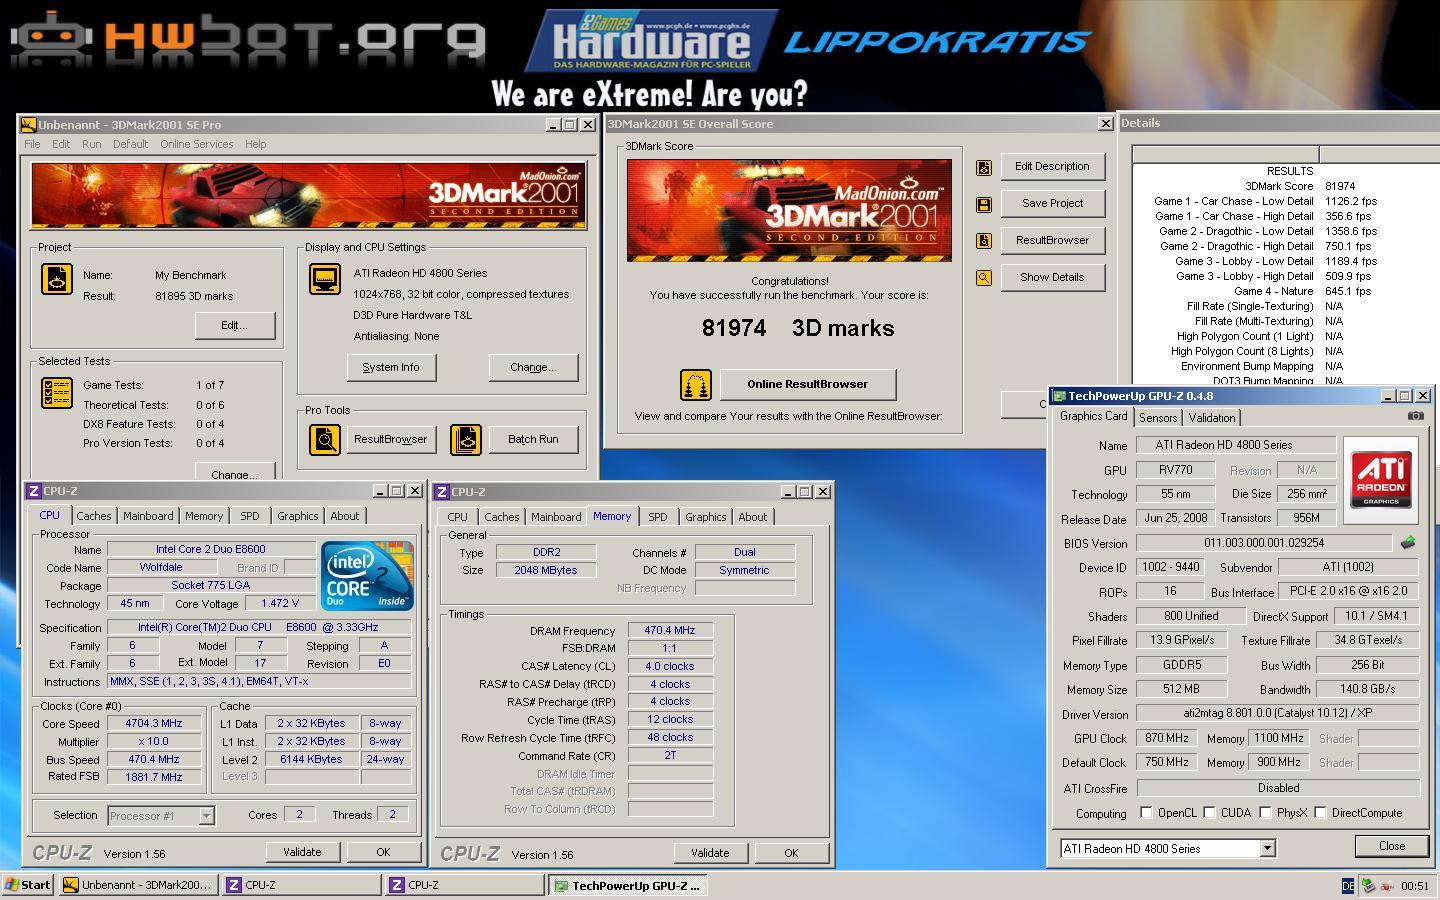
Task: Click the GPU-Z BIOS save chip icon
Action: tap(1408, 543)
